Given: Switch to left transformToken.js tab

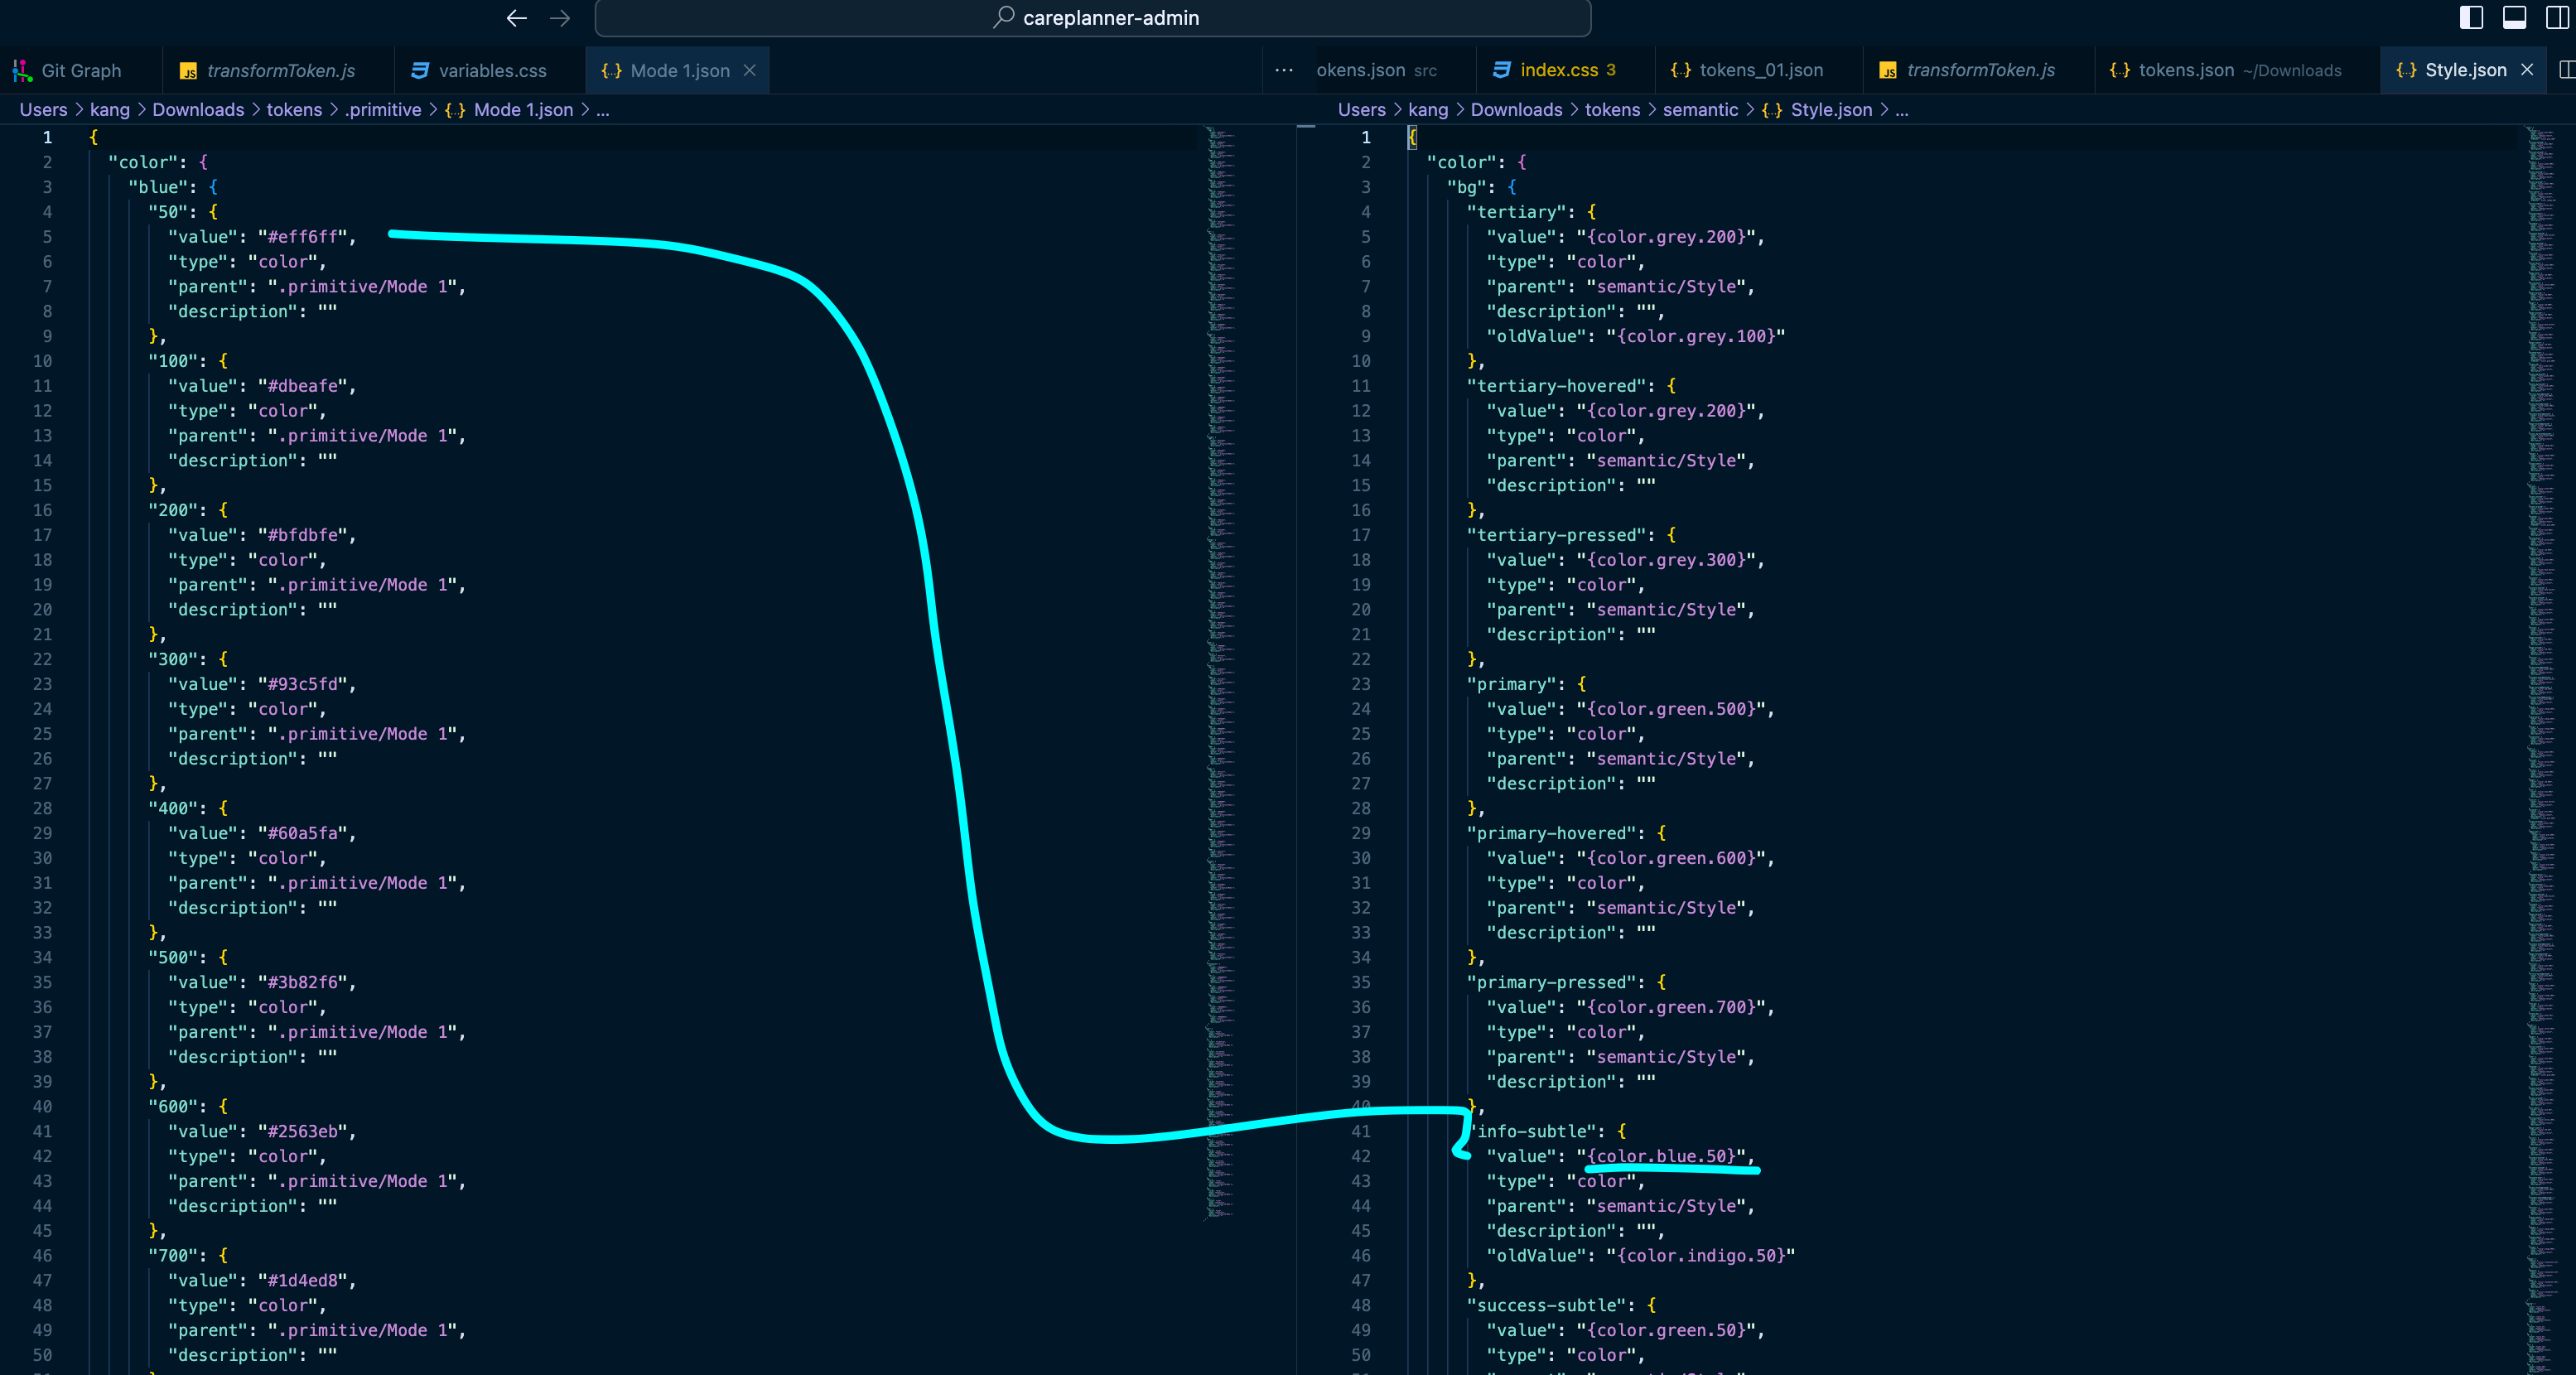Looking at the screenshot, I should (x=279, y=70).
